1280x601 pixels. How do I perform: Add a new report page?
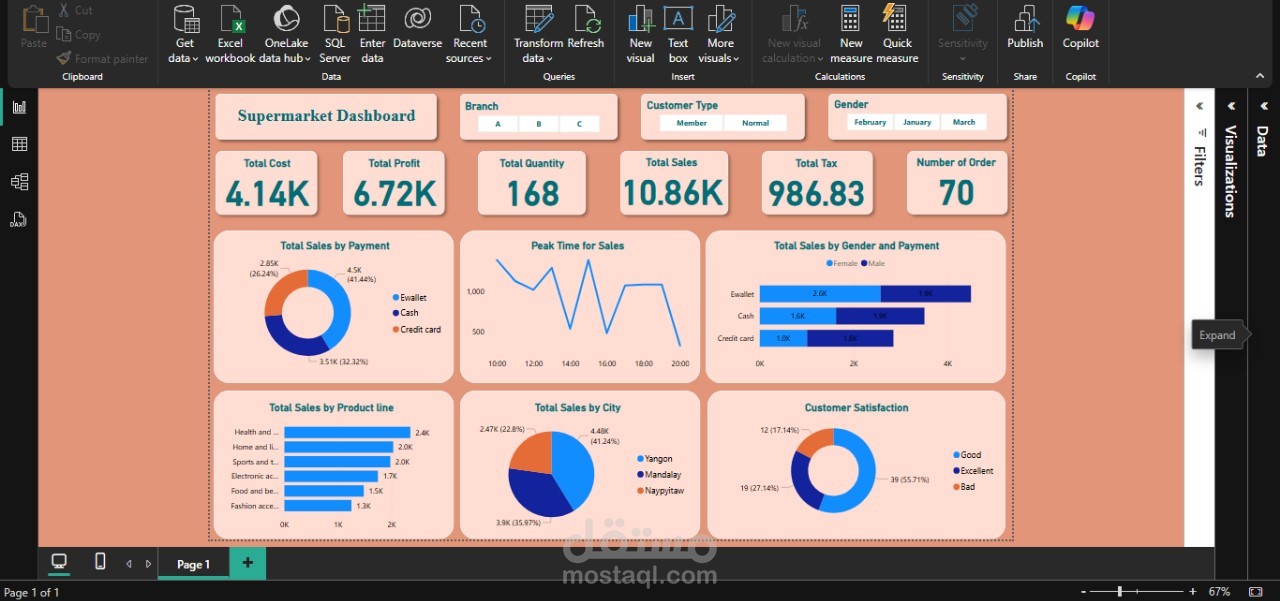point(247,563)
